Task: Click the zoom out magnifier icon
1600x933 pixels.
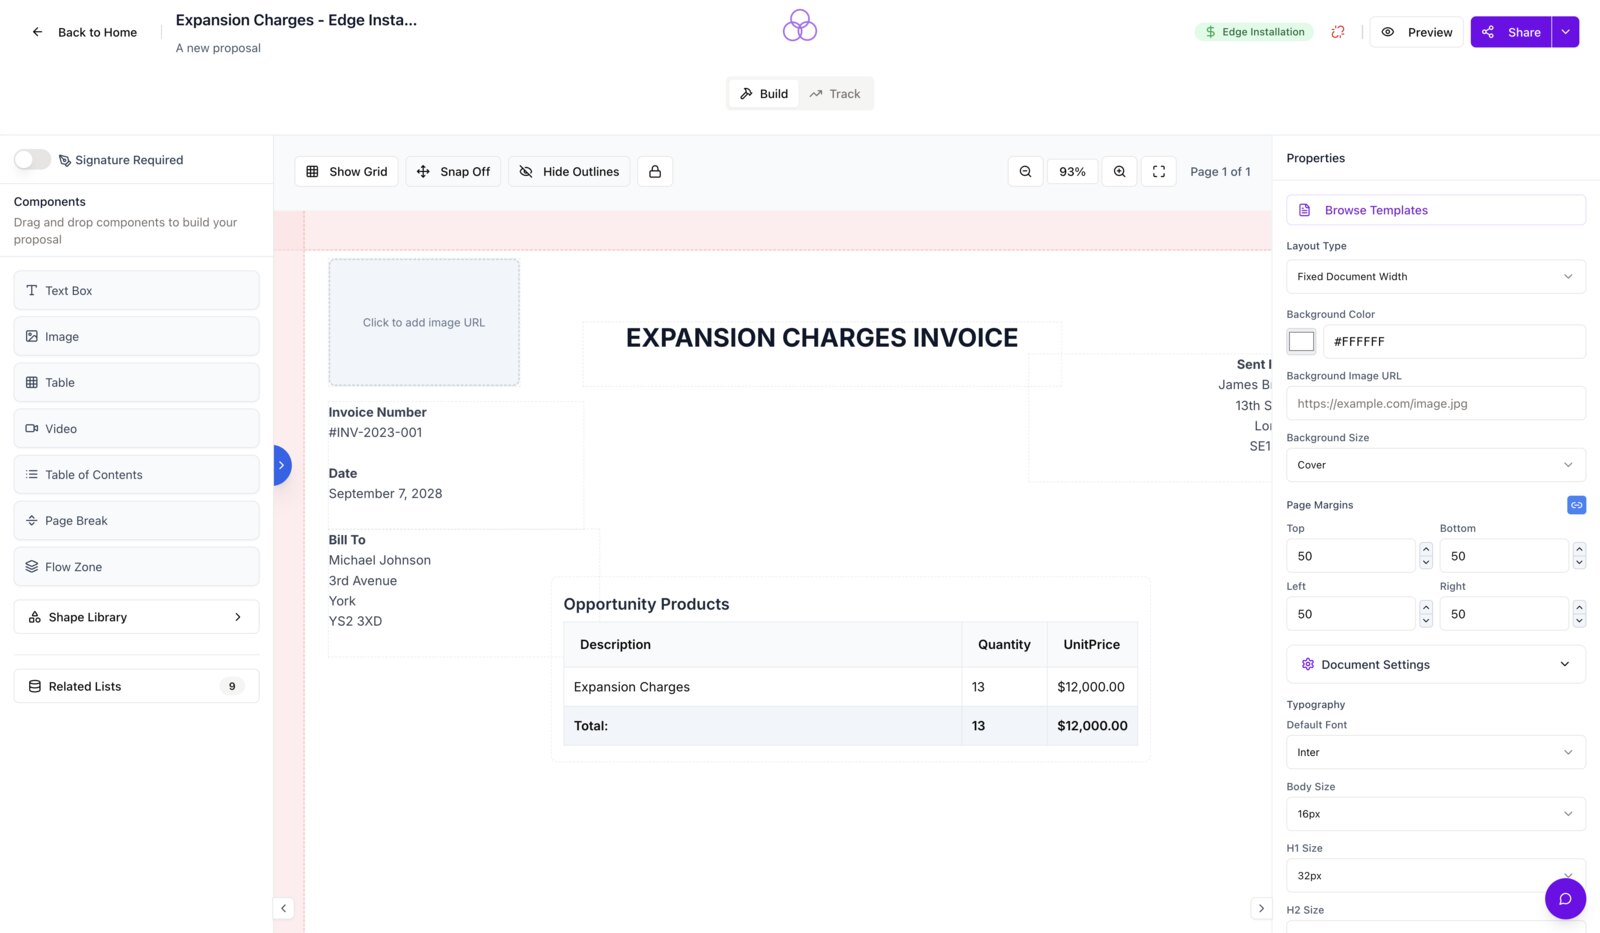Action: (1025, 171)
